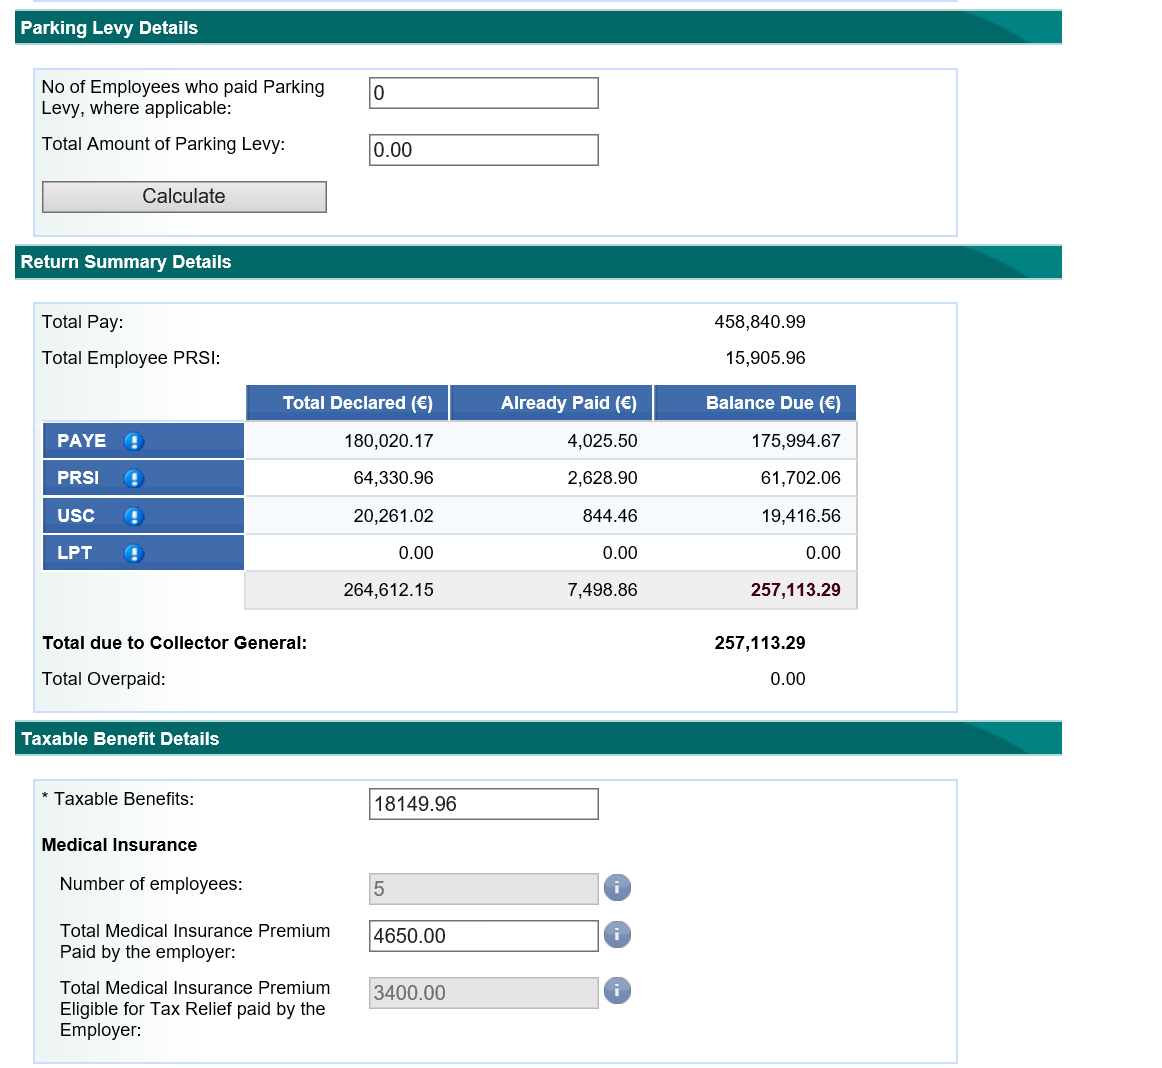The width and height of the screenshot is (1162, 1068).
Task: Click the Eligible for Tax Relief premium field
Action: coord(483,993)
